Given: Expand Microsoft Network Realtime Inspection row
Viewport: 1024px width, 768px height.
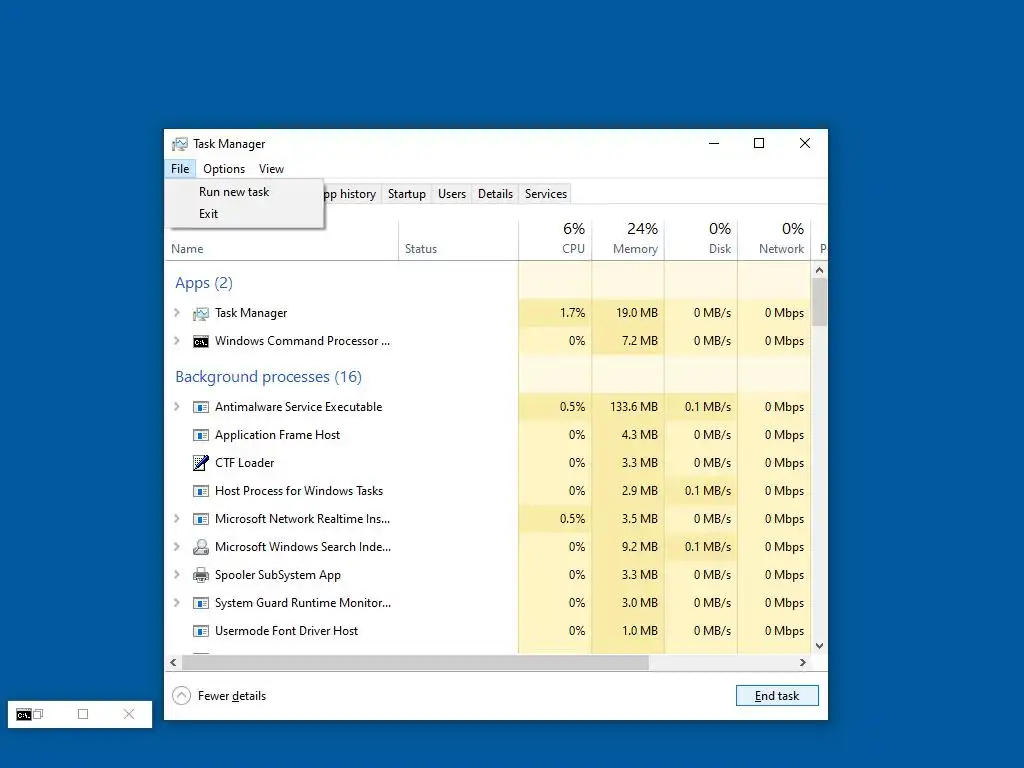Looking at the screenshot, I should point(177,519).
